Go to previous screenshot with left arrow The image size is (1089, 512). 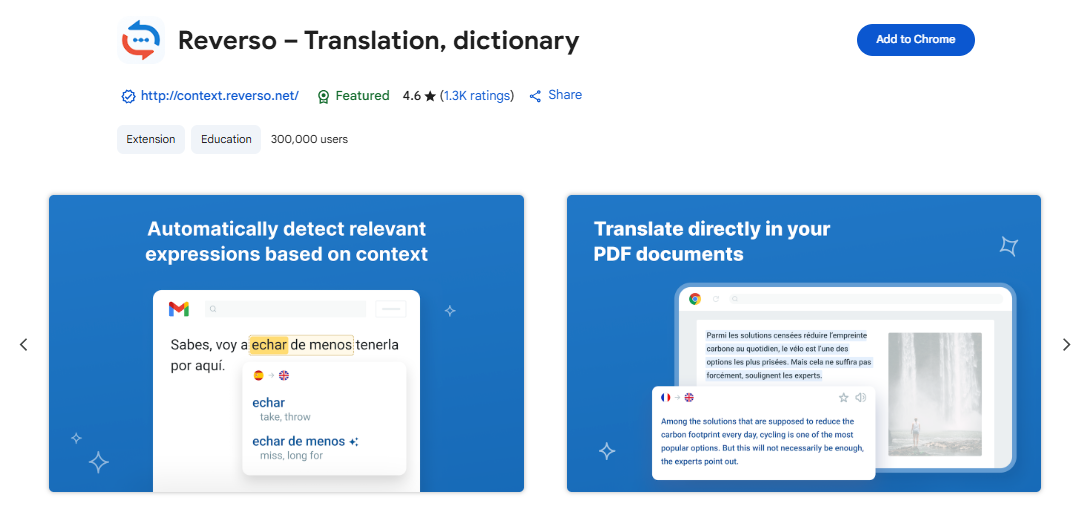pos(24,344)
